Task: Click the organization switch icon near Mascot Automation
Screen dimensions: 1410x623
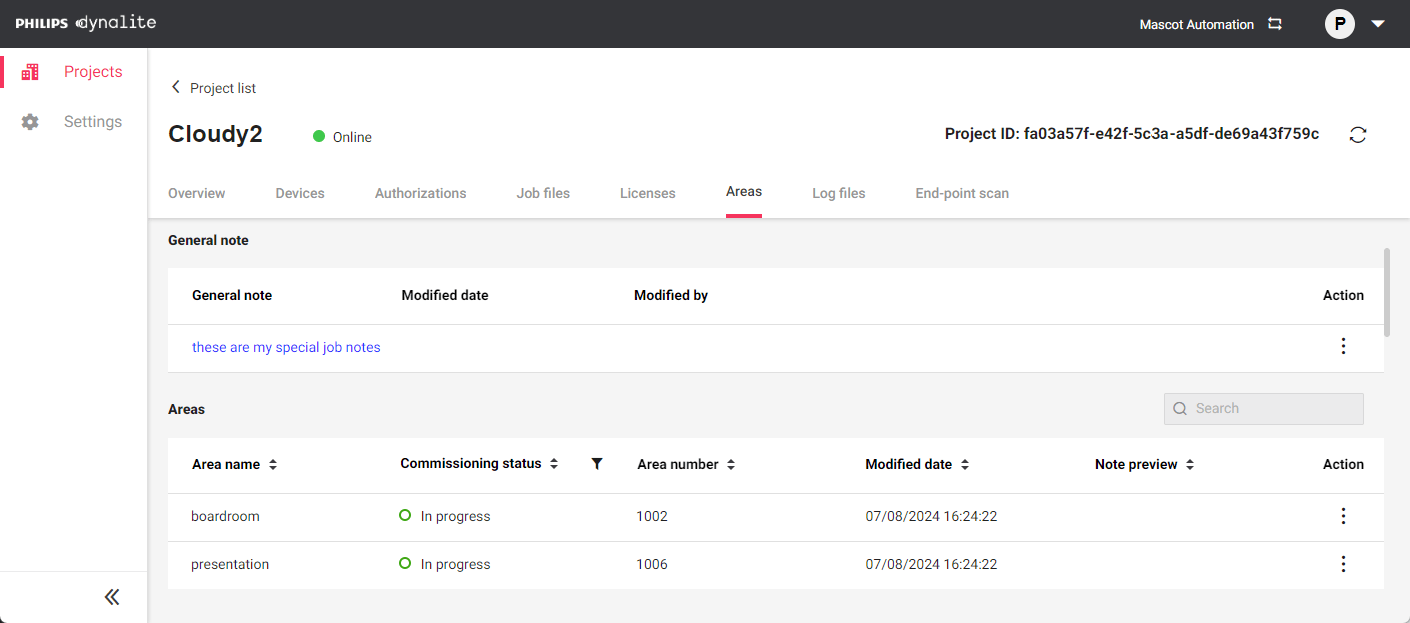Action: point(1275,24)
